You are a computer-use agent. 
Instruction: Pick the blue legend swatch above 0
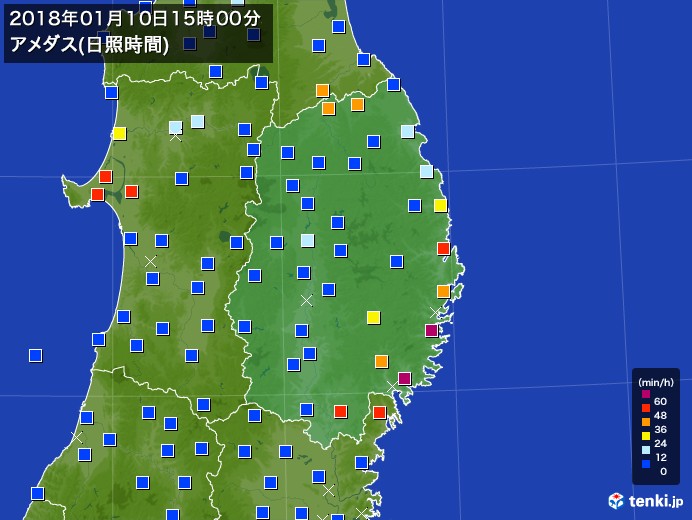(x=646, y=464)
